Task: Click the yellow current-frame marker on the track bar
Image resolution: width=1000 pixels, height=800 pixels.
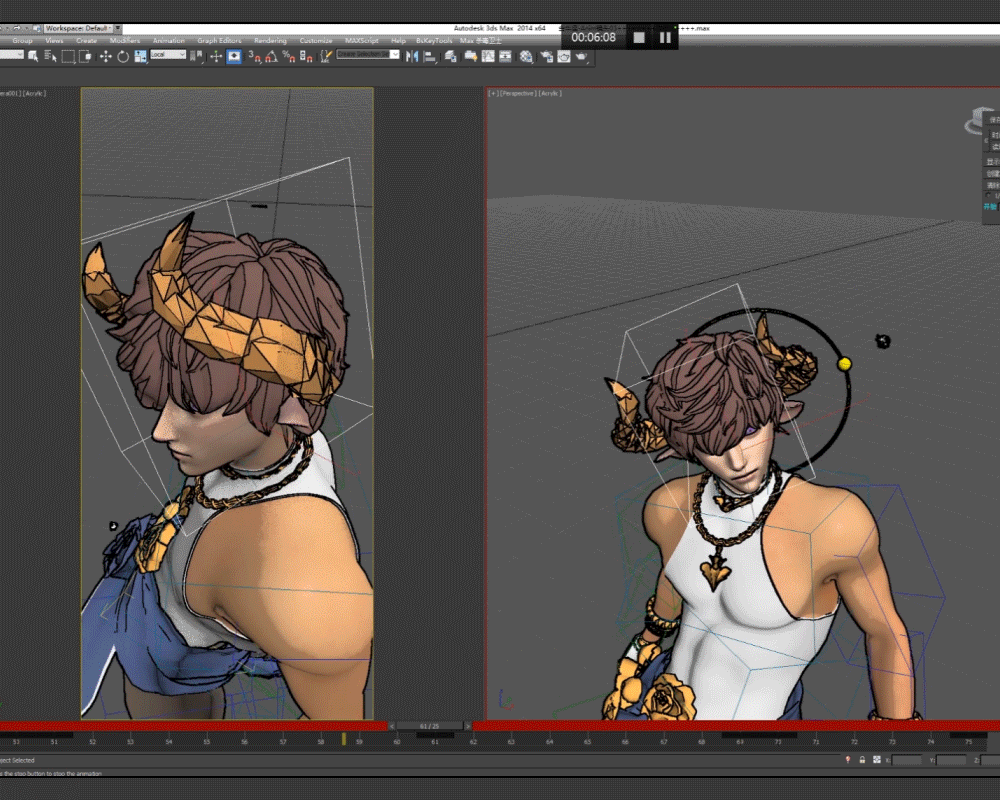Action: [x=344, y=739]
